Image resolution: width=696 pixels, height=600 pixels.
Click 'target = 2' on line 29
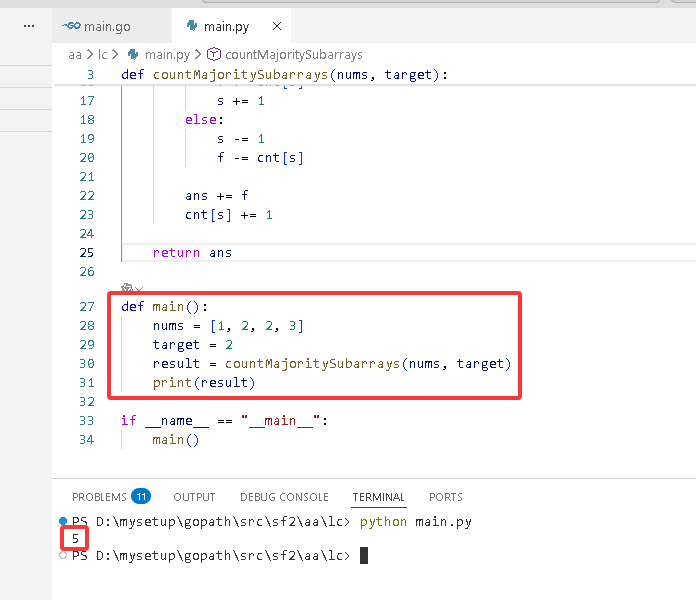tap(193, 345)
